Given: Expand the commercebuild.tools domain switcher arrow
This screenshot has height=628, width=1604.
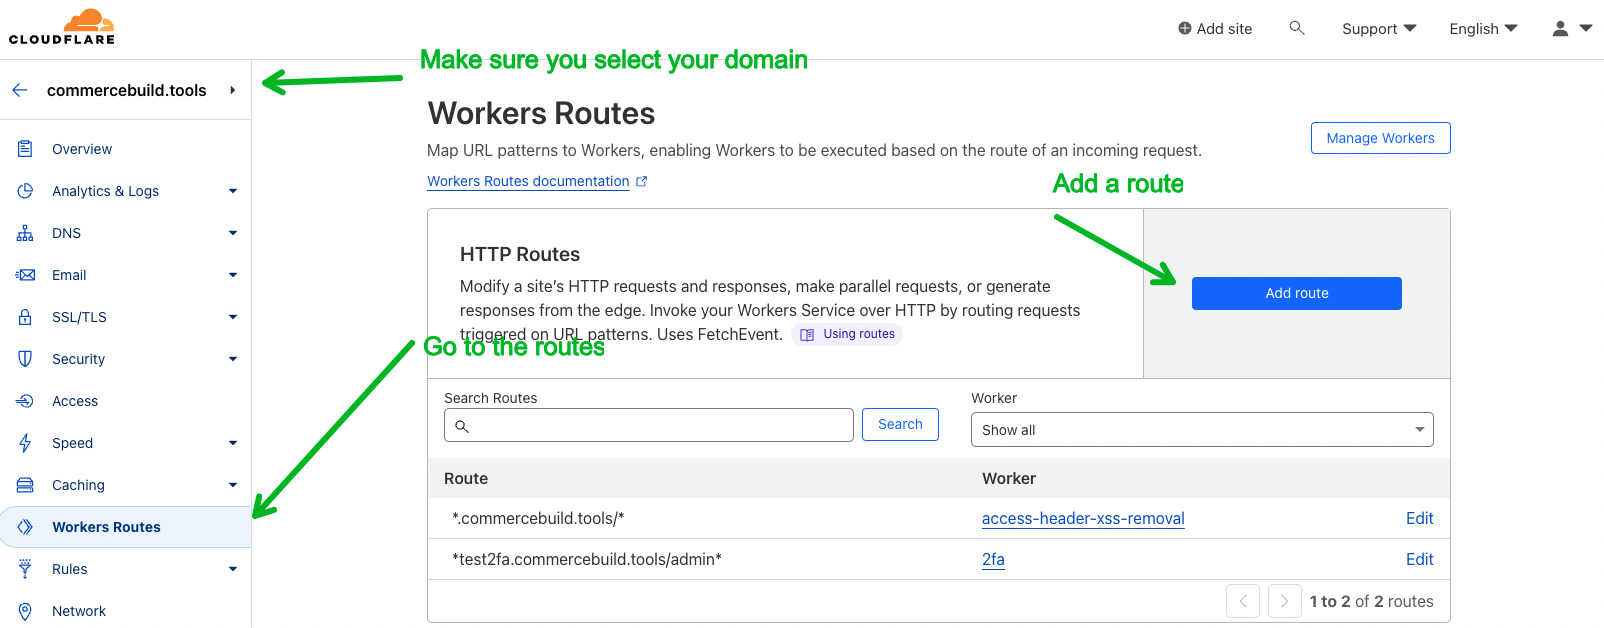Looking at the screenshot, I should coord(233,90).
